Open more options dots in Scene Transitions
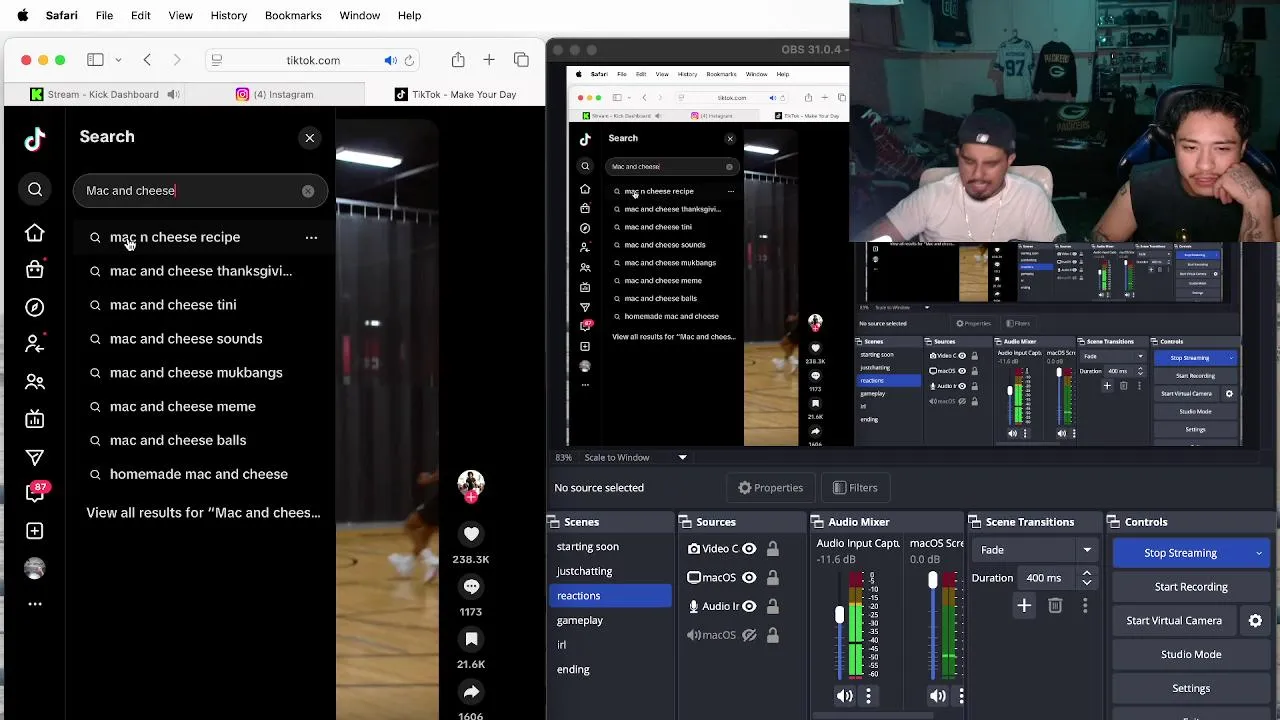1280x720 pixels. (x=1085, y=605)
